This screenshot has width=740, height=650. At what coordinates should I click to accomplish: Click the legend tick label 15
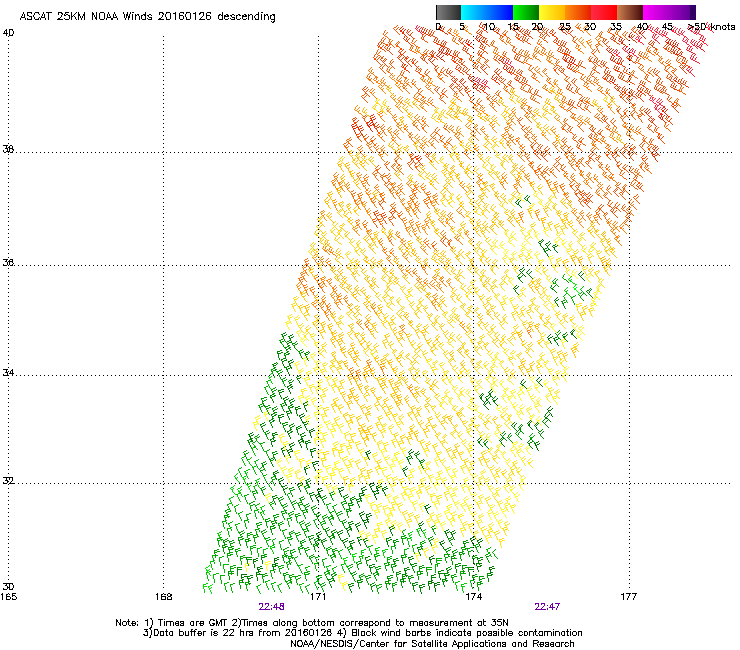coord(513,27)
